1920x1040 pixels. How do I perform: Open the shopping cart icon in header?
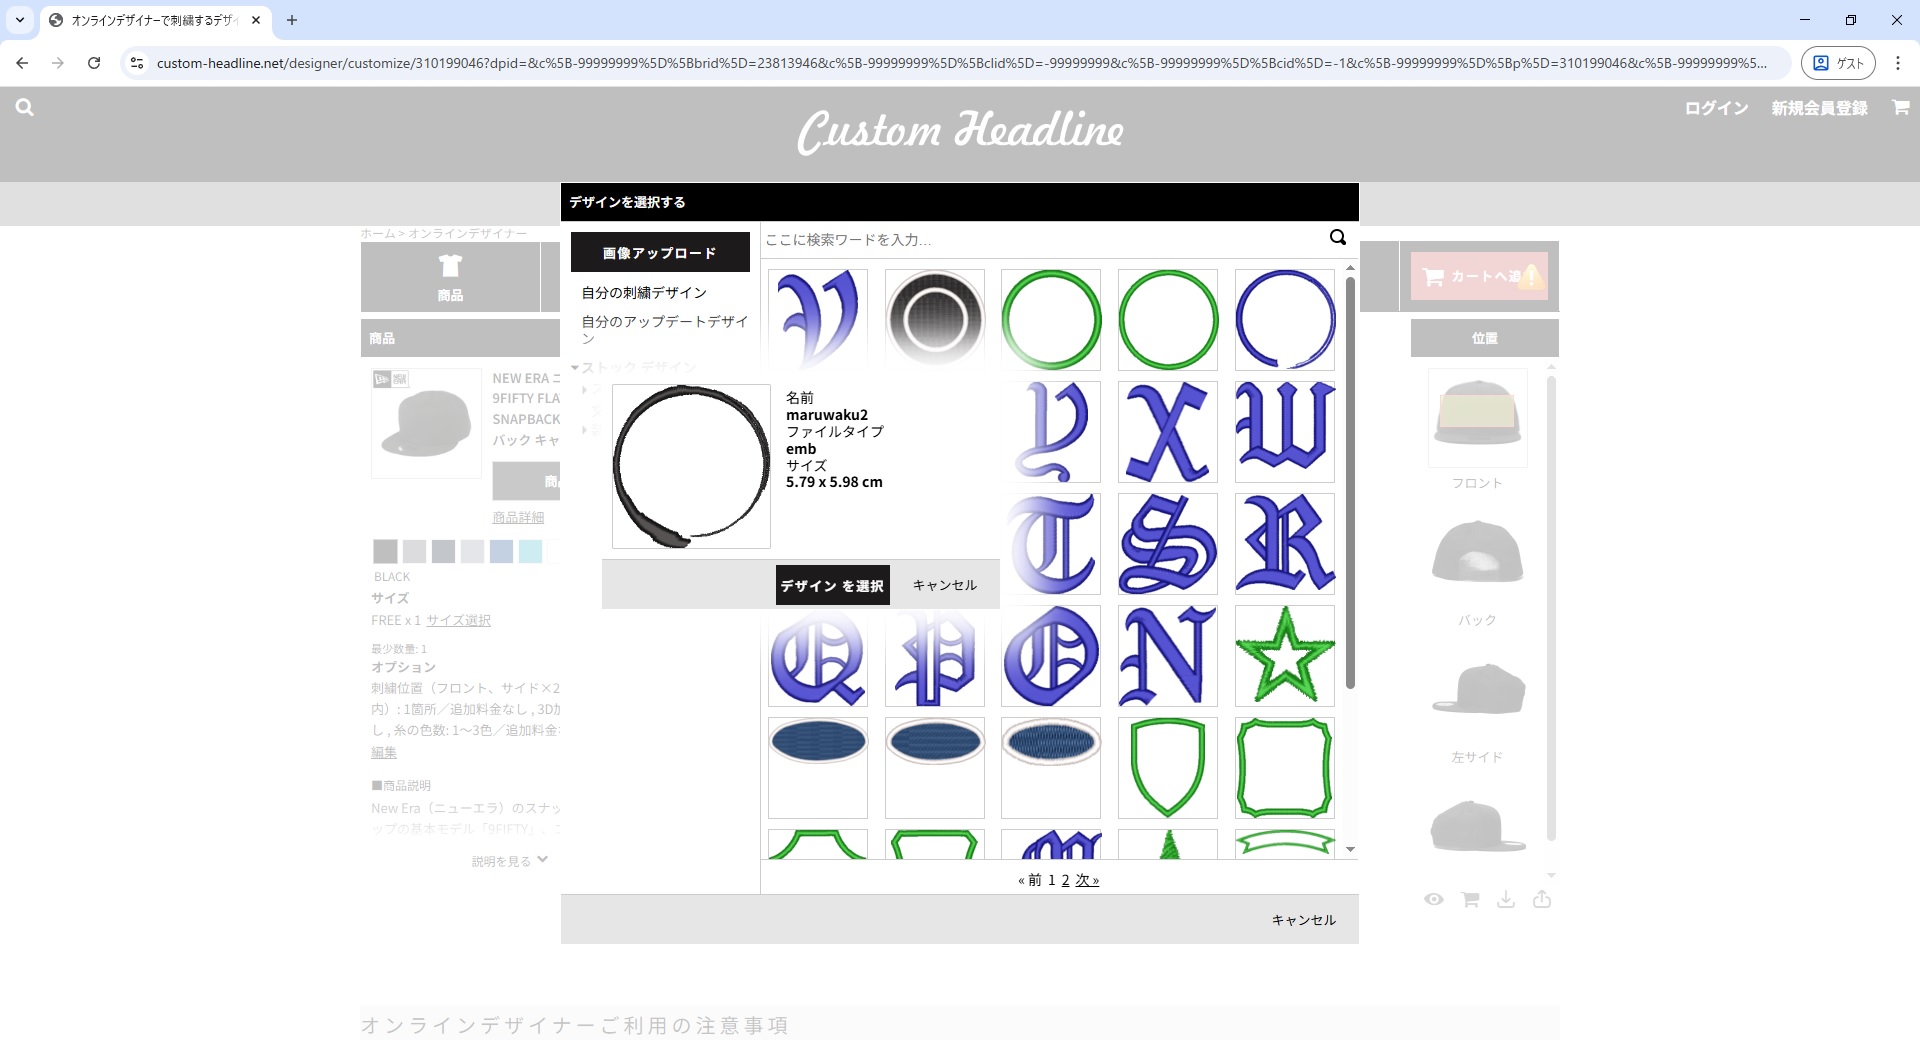coord(1900,108)
